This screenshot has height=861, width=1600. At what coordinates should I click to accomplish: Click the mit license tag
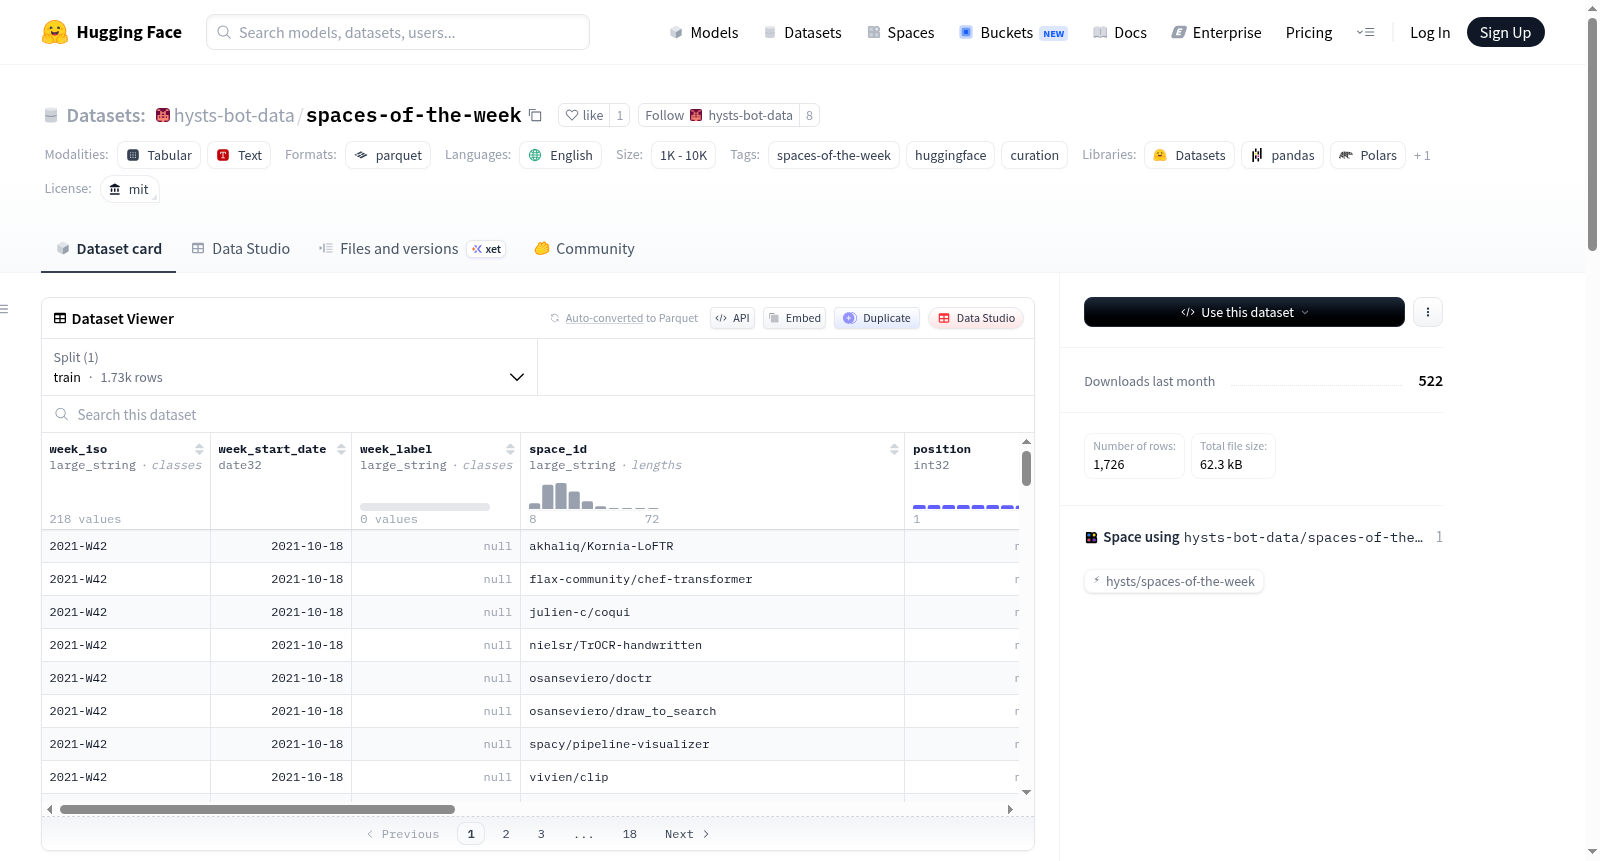click(130, 189)
